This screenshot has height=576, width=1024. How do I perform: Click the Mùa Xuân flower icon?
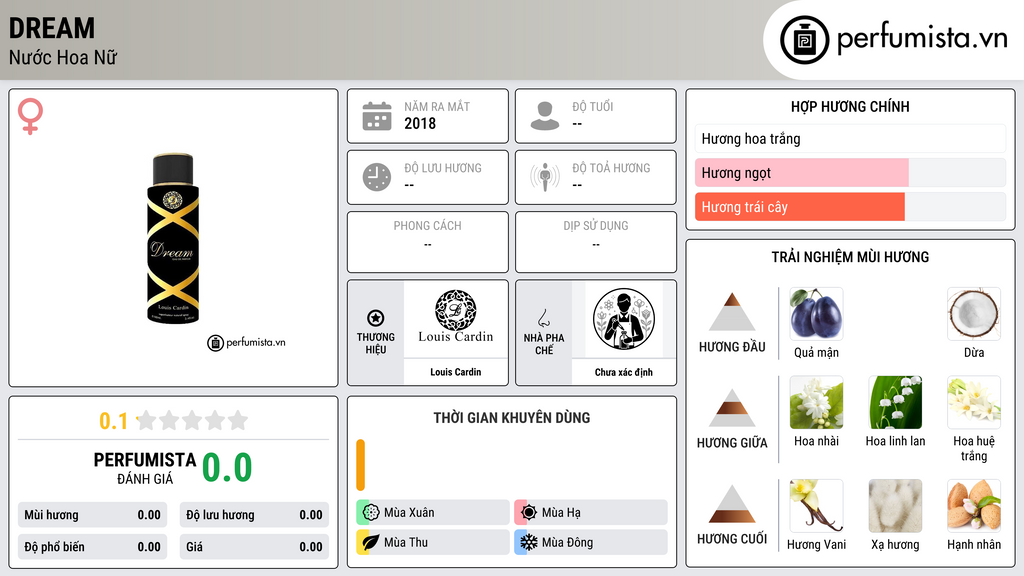371,513
